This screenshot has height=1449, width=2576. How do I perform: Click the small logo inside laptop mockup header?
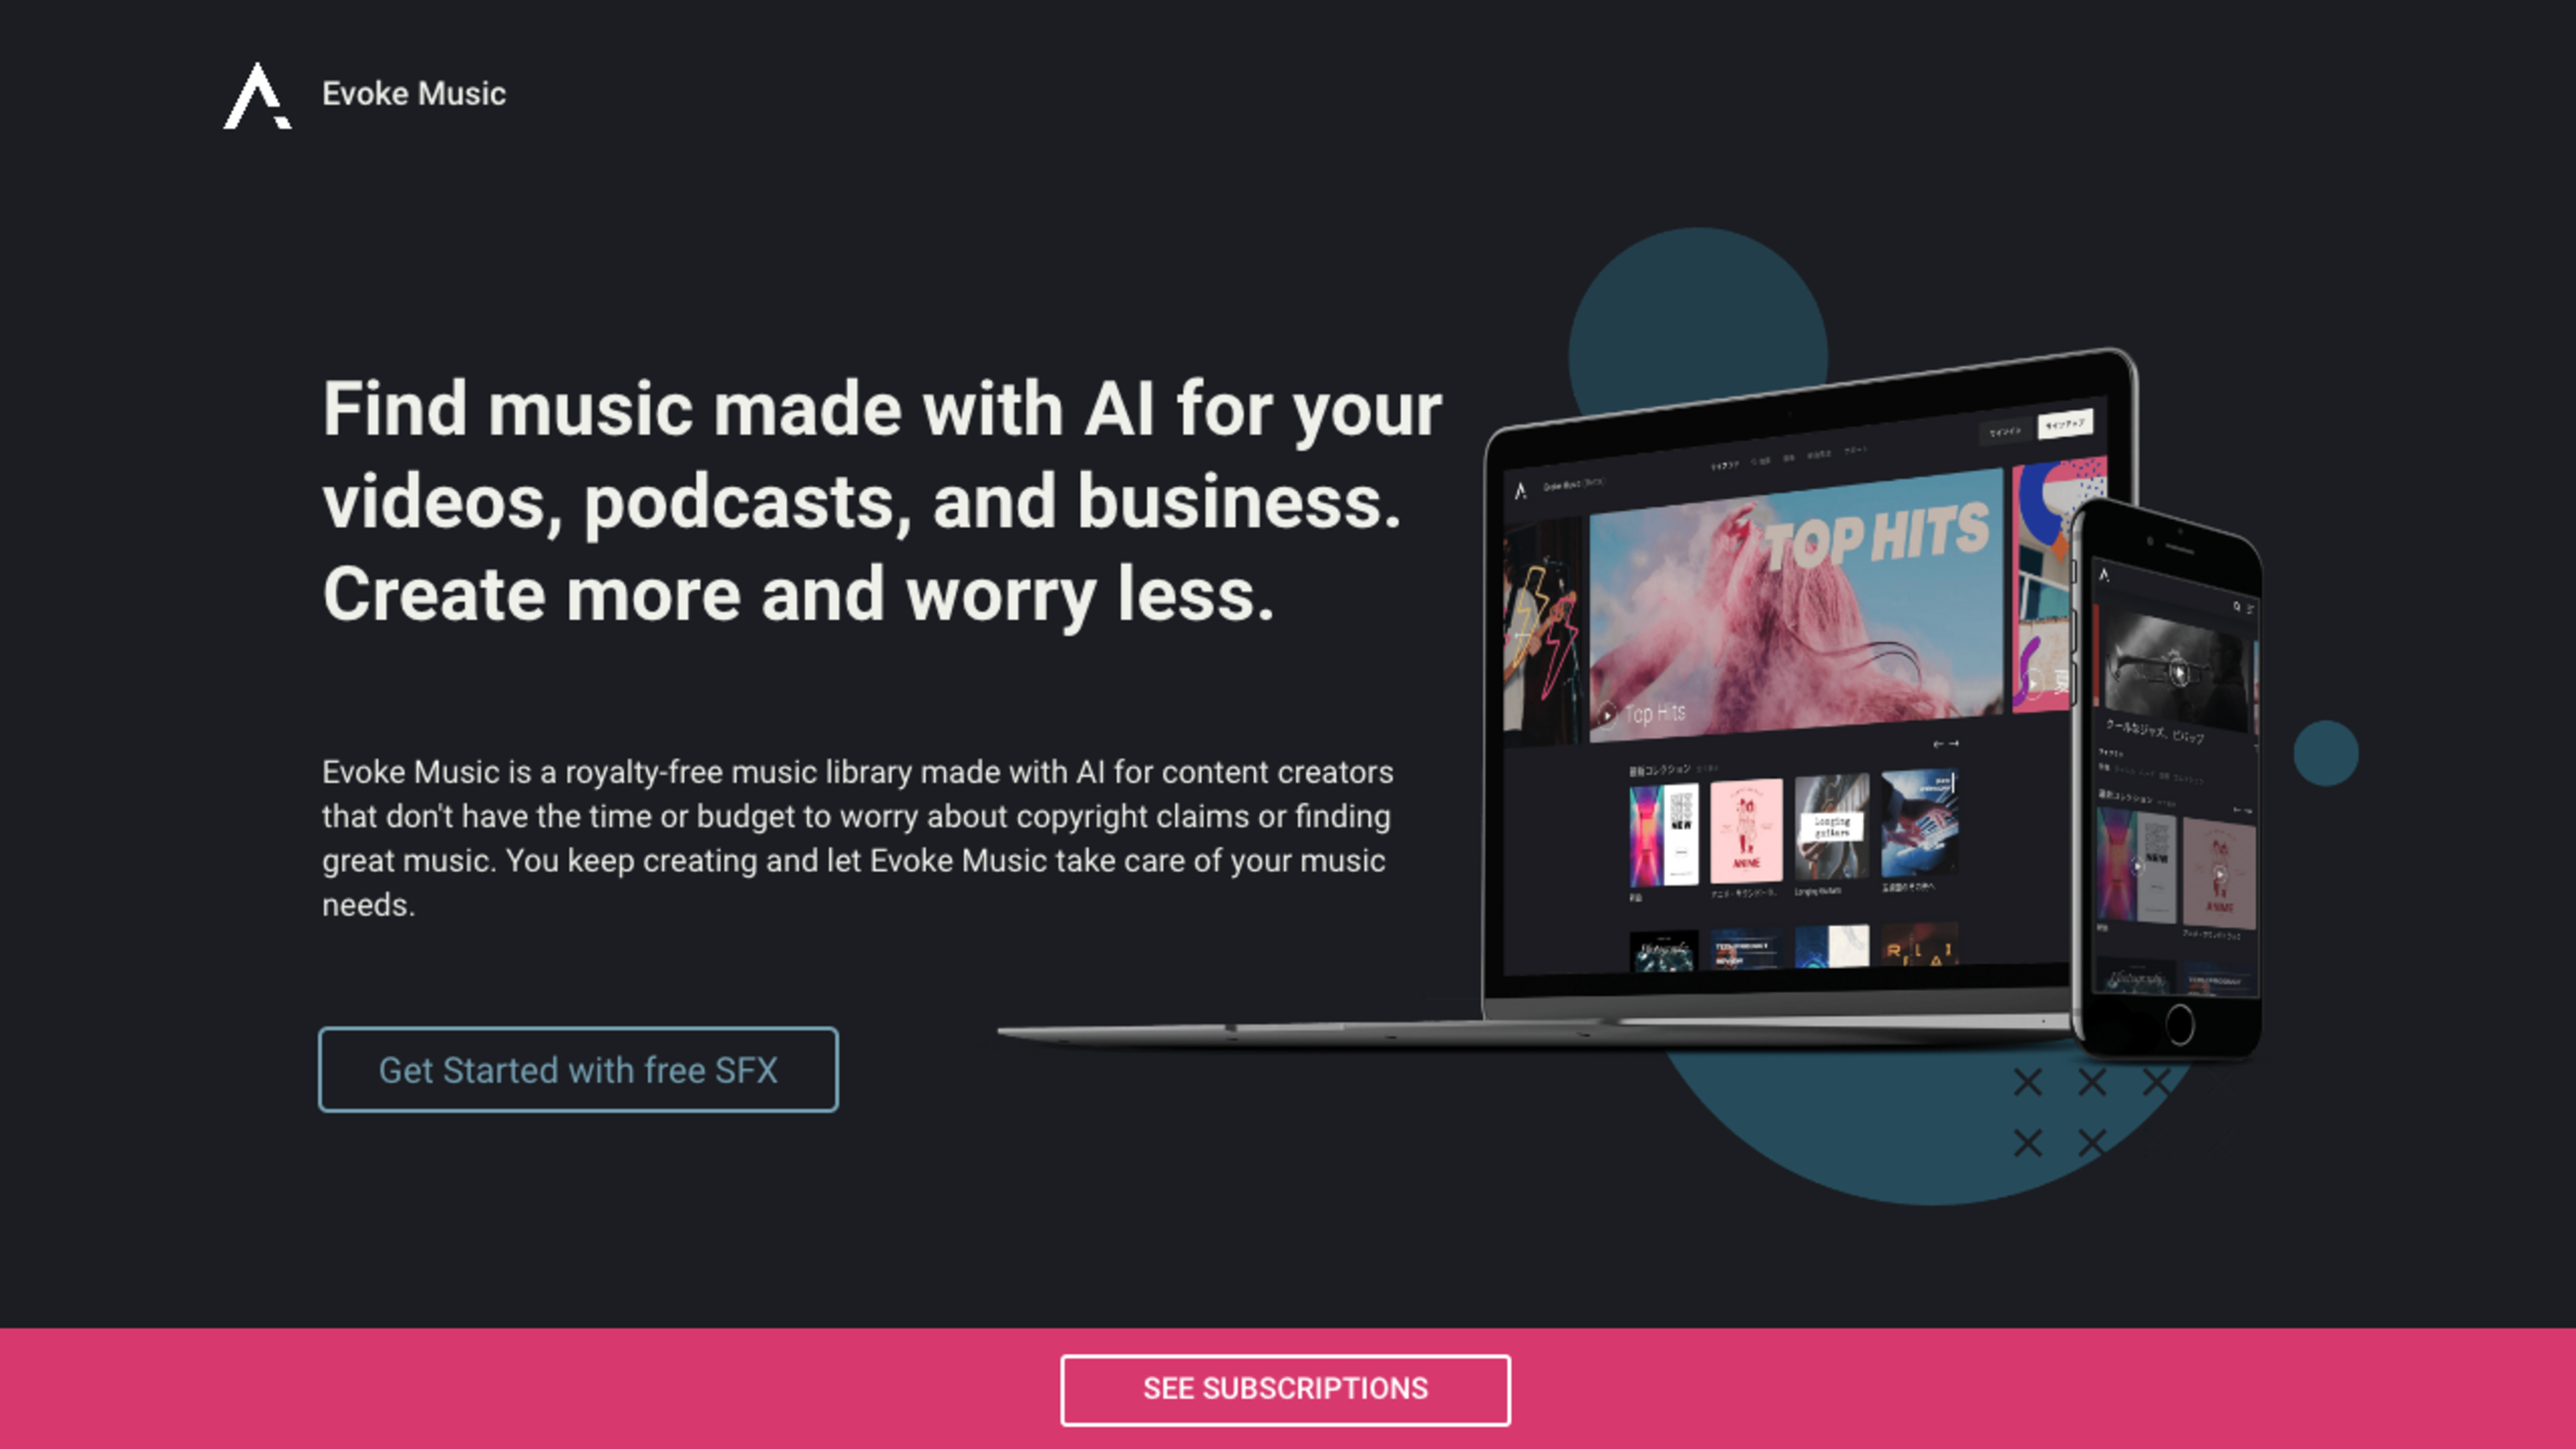click(x=1521, y=490)
